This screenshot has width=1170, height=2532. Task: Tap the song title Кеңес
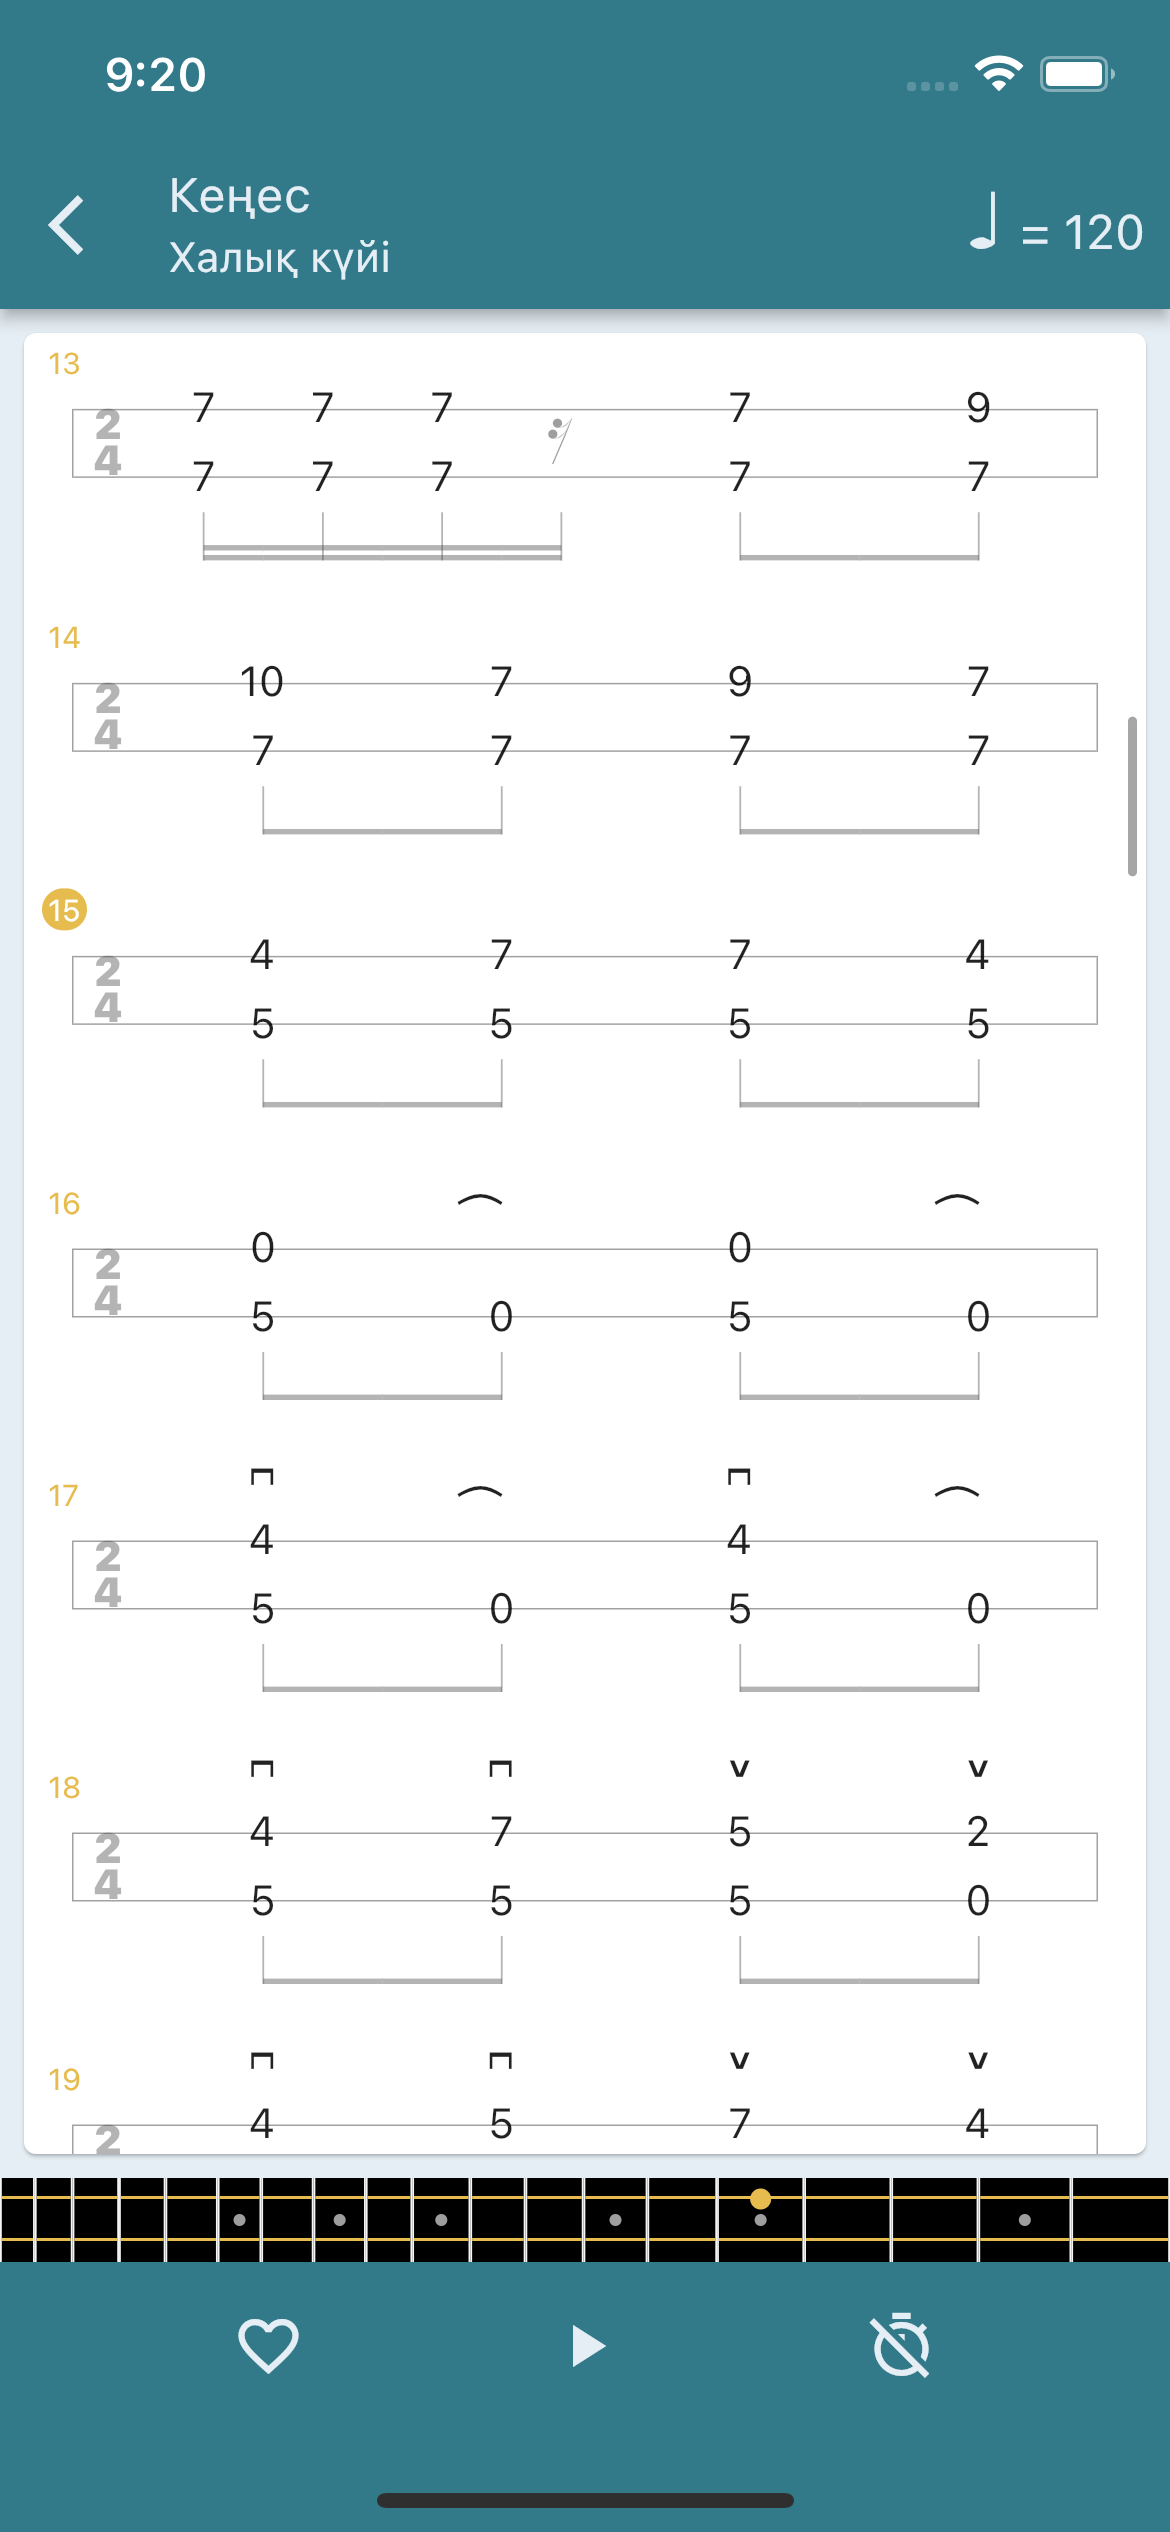coord(239,196)
